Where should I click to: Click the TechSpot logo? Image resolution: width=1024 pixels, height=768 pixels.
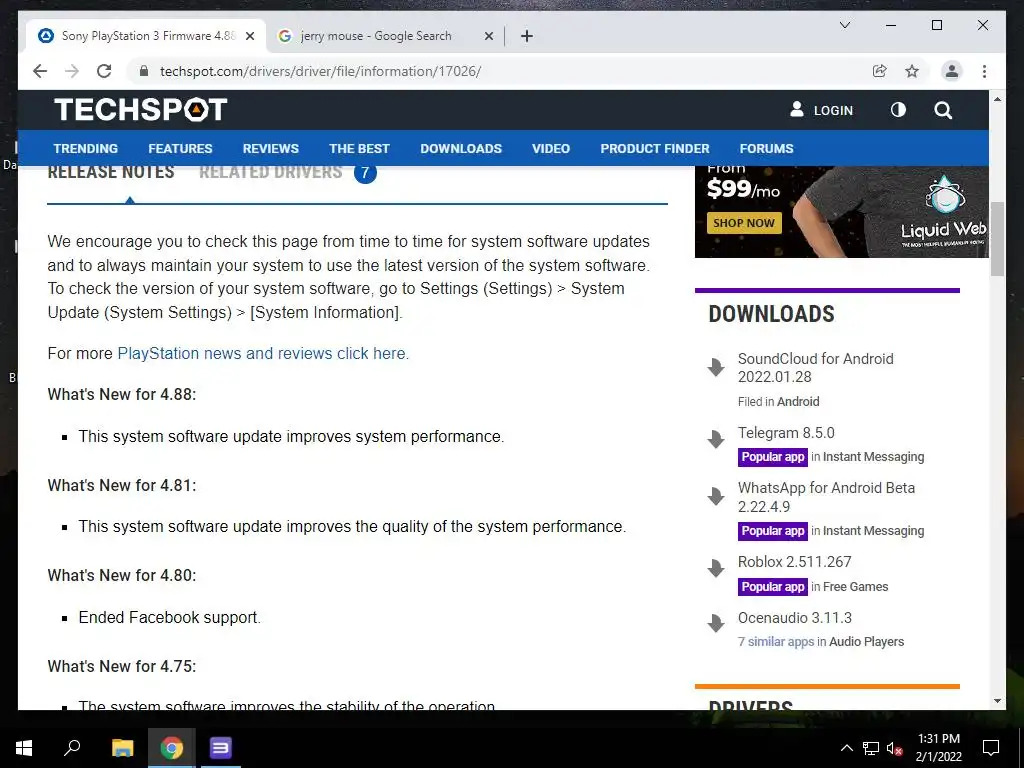pos(140,110)
